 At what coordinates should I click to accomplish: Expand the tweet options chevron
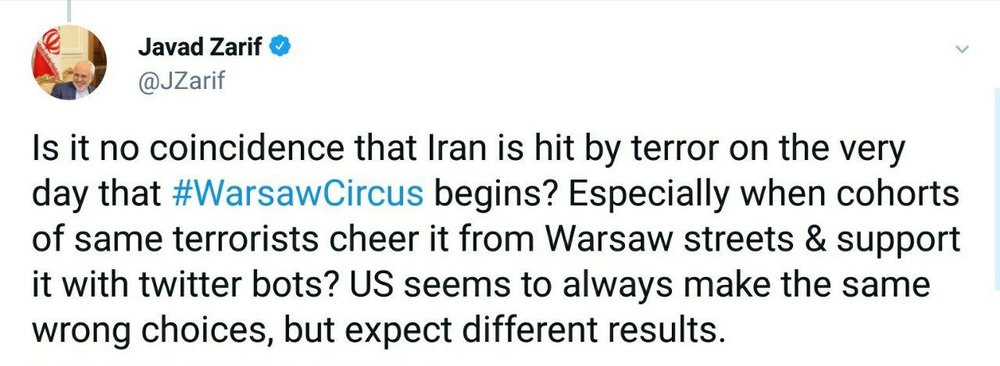click(x=963, y=49)
